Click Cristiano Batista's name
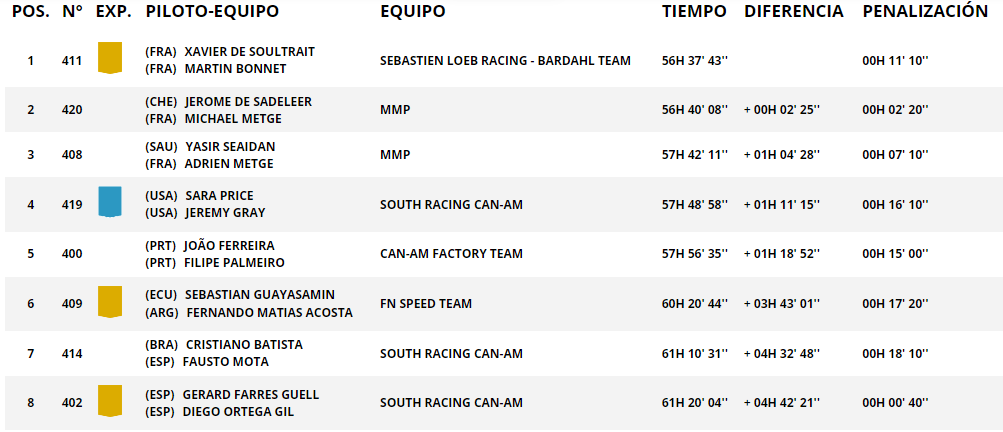This screenshot has height=432, width=1003. [244, 344]
